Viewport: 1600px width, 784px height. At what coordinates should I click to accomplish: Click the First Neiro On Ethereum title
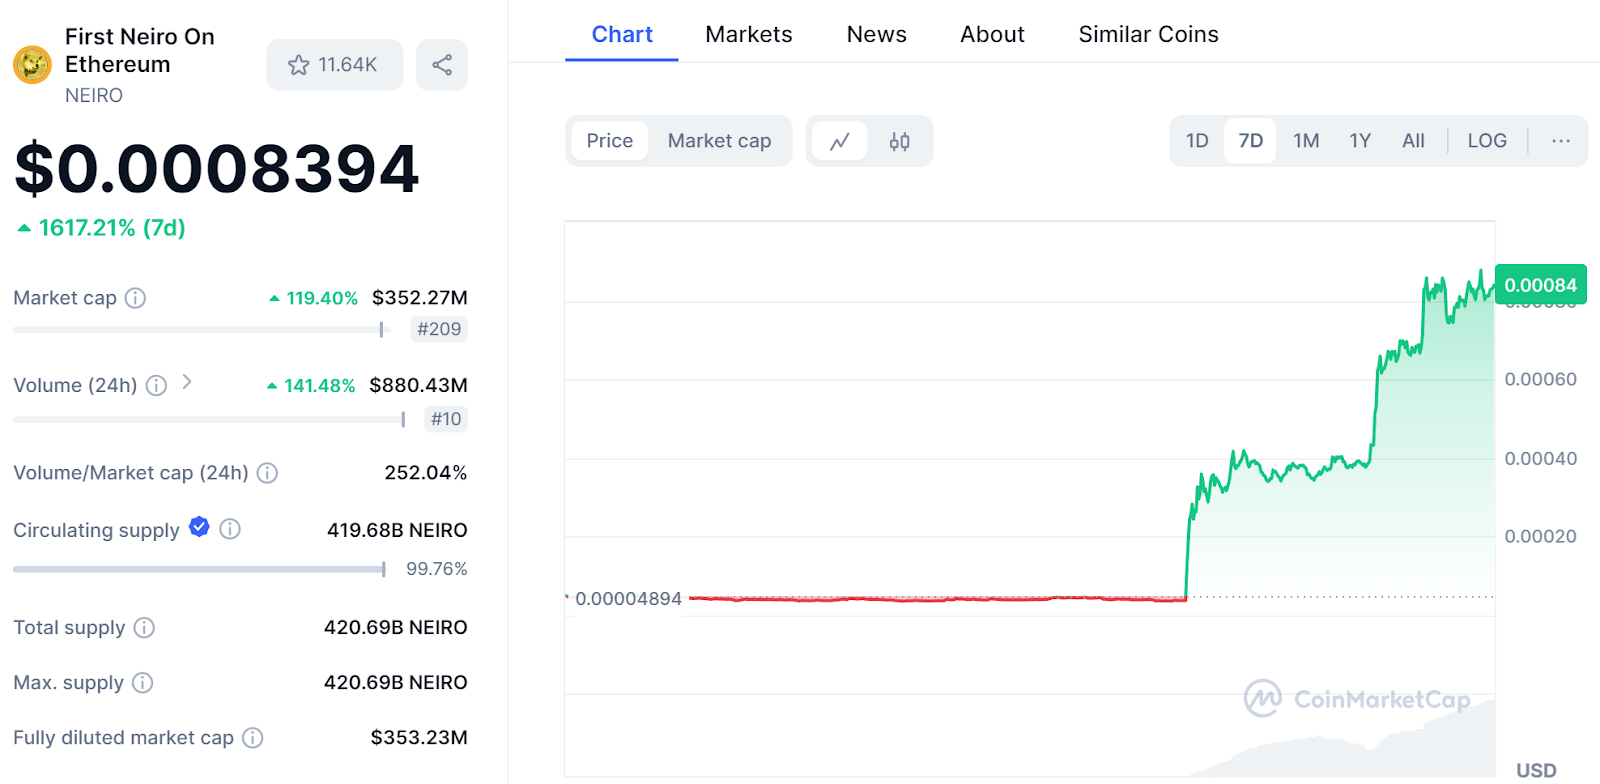pos(140,51)
